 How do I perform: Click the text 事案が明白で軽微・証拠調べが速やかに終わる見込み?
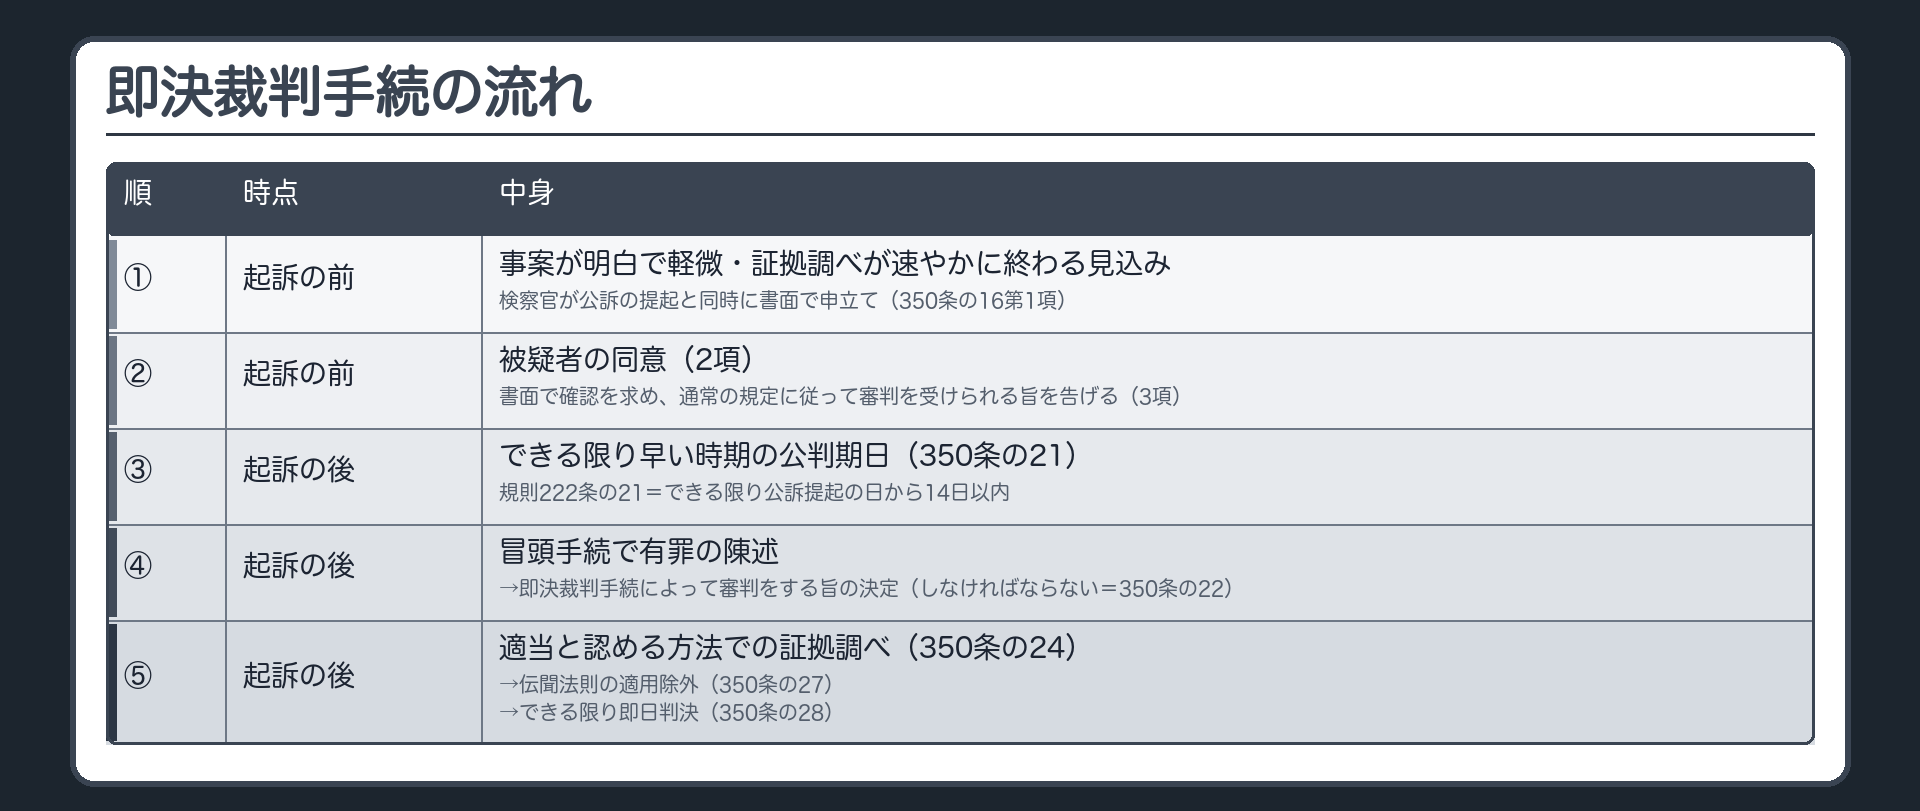pyautogui.click(x=834, y=263)
